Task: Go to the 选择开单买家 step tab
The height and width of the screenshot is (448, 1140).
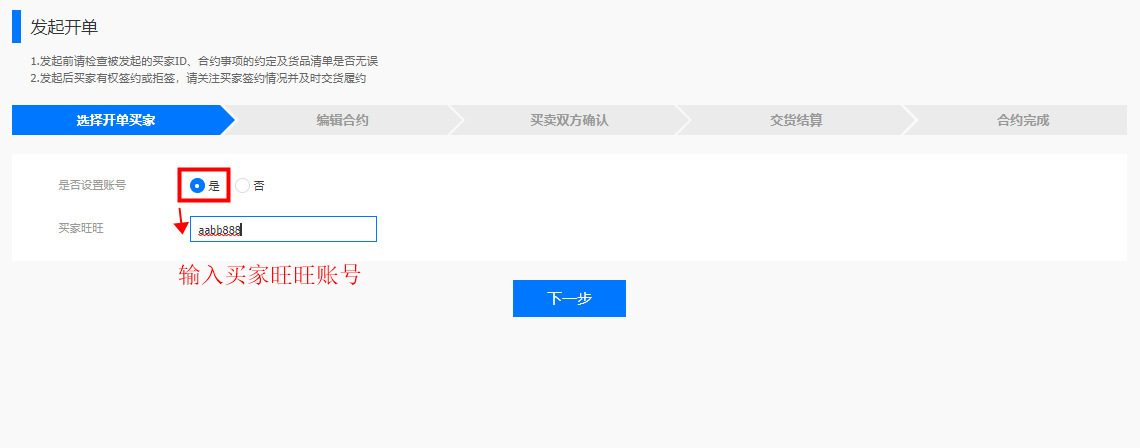Action: click(x=115, y=120)
